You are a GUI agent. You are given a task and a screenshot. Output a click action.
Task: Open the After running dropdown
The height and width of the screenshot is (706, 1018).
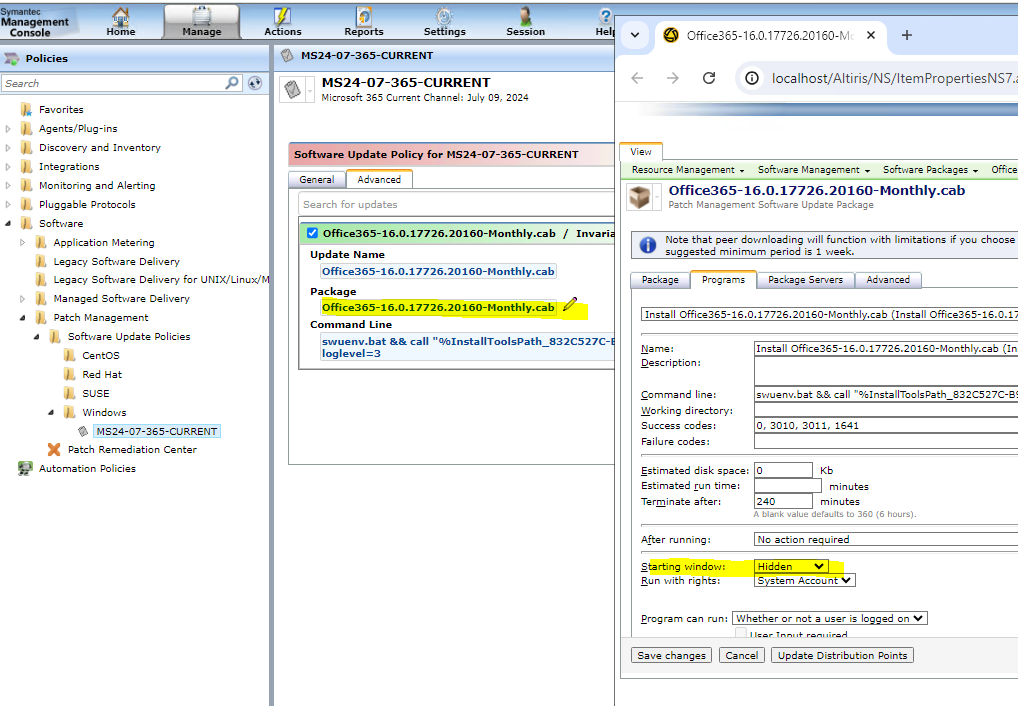pyautogui.click(x=886, y=539)
